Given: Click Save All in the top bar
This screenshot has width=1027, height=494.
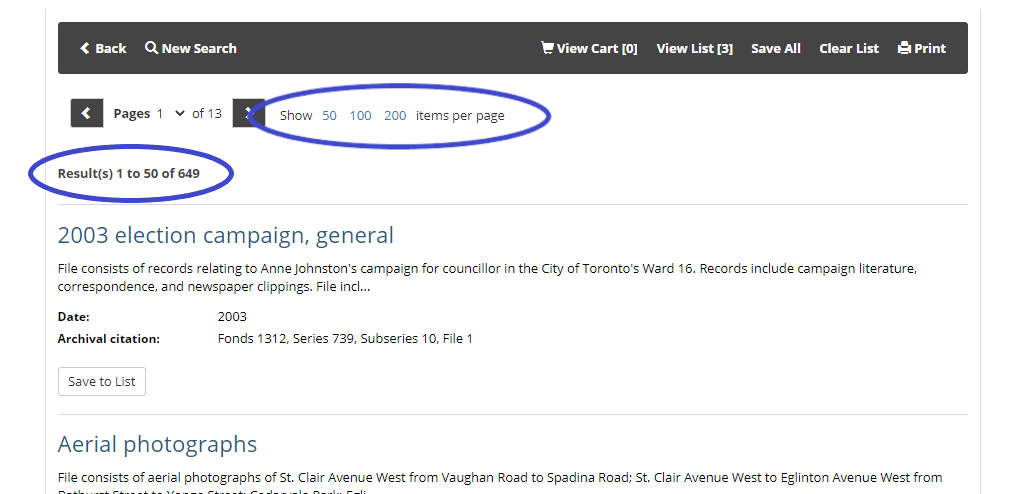Looking at the screenshot, I should 776,48.
